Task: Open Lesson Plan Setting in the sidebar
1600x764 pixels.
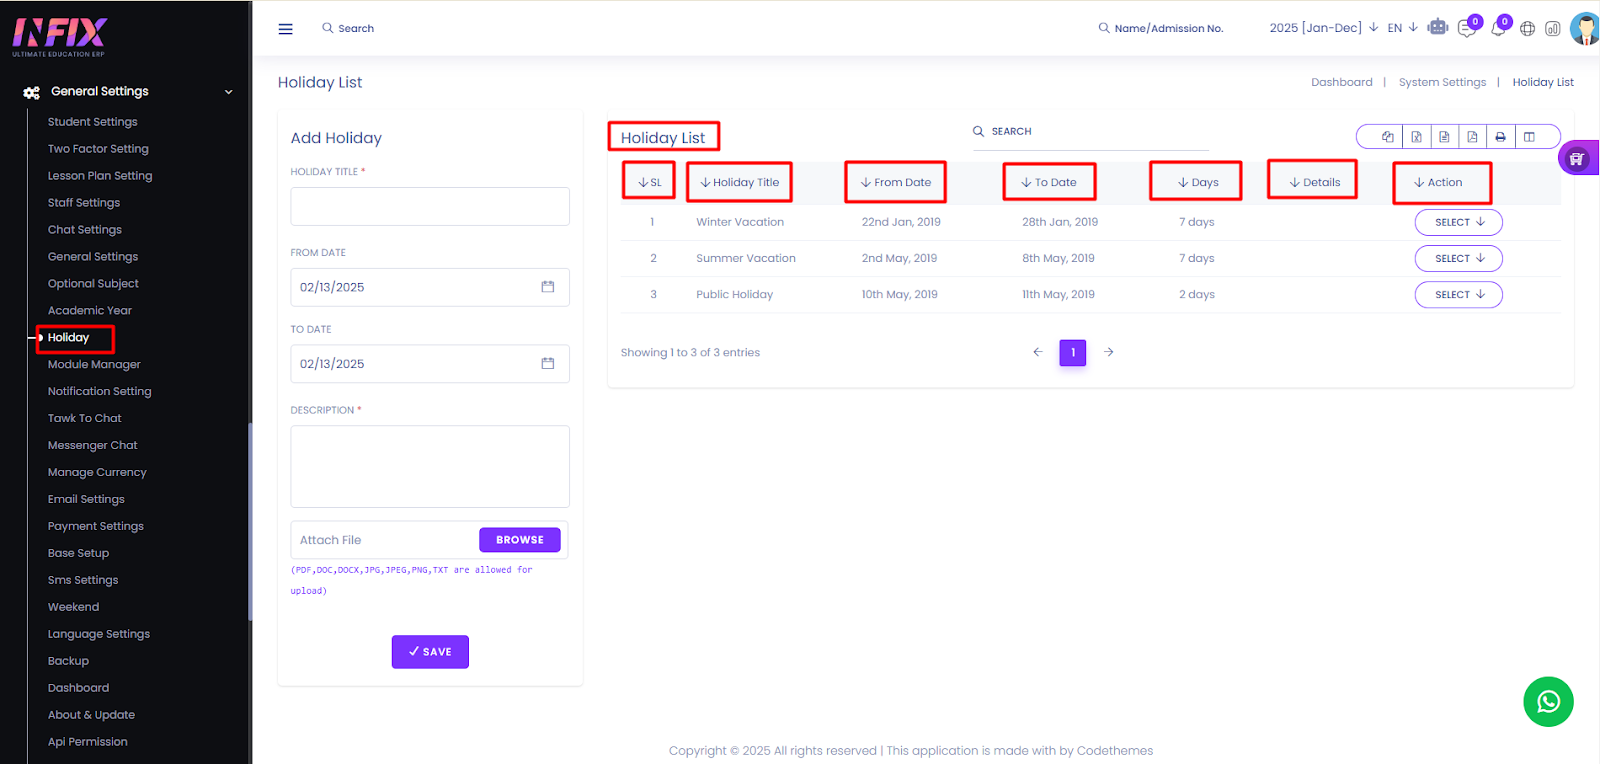Action: coord(100,176)
